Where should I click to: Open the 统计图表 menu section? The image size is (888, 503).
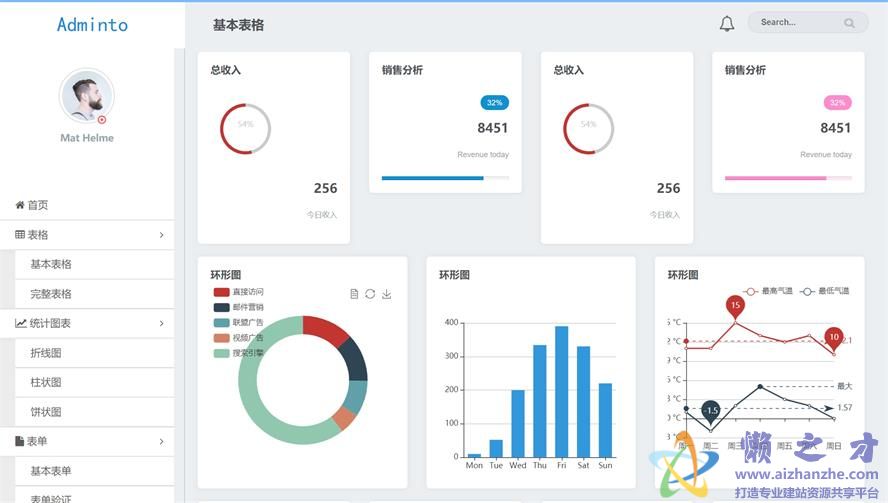click(87, 323)
